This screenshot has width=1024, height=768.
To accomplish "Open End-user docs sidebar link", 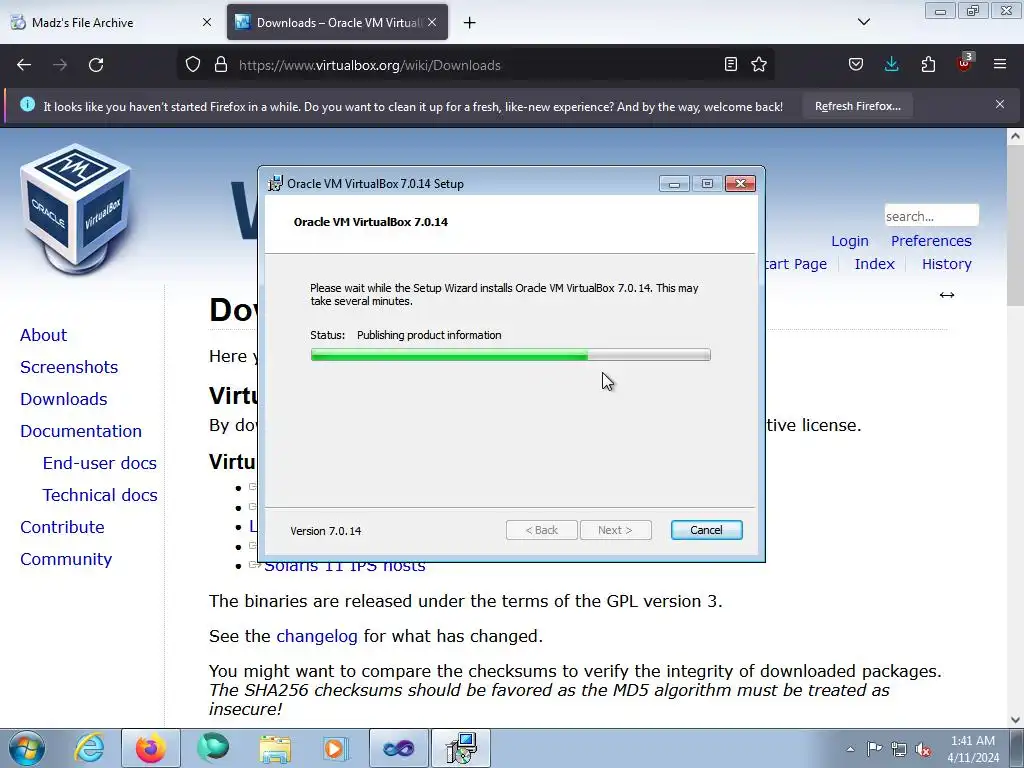I will pos(99,463).
